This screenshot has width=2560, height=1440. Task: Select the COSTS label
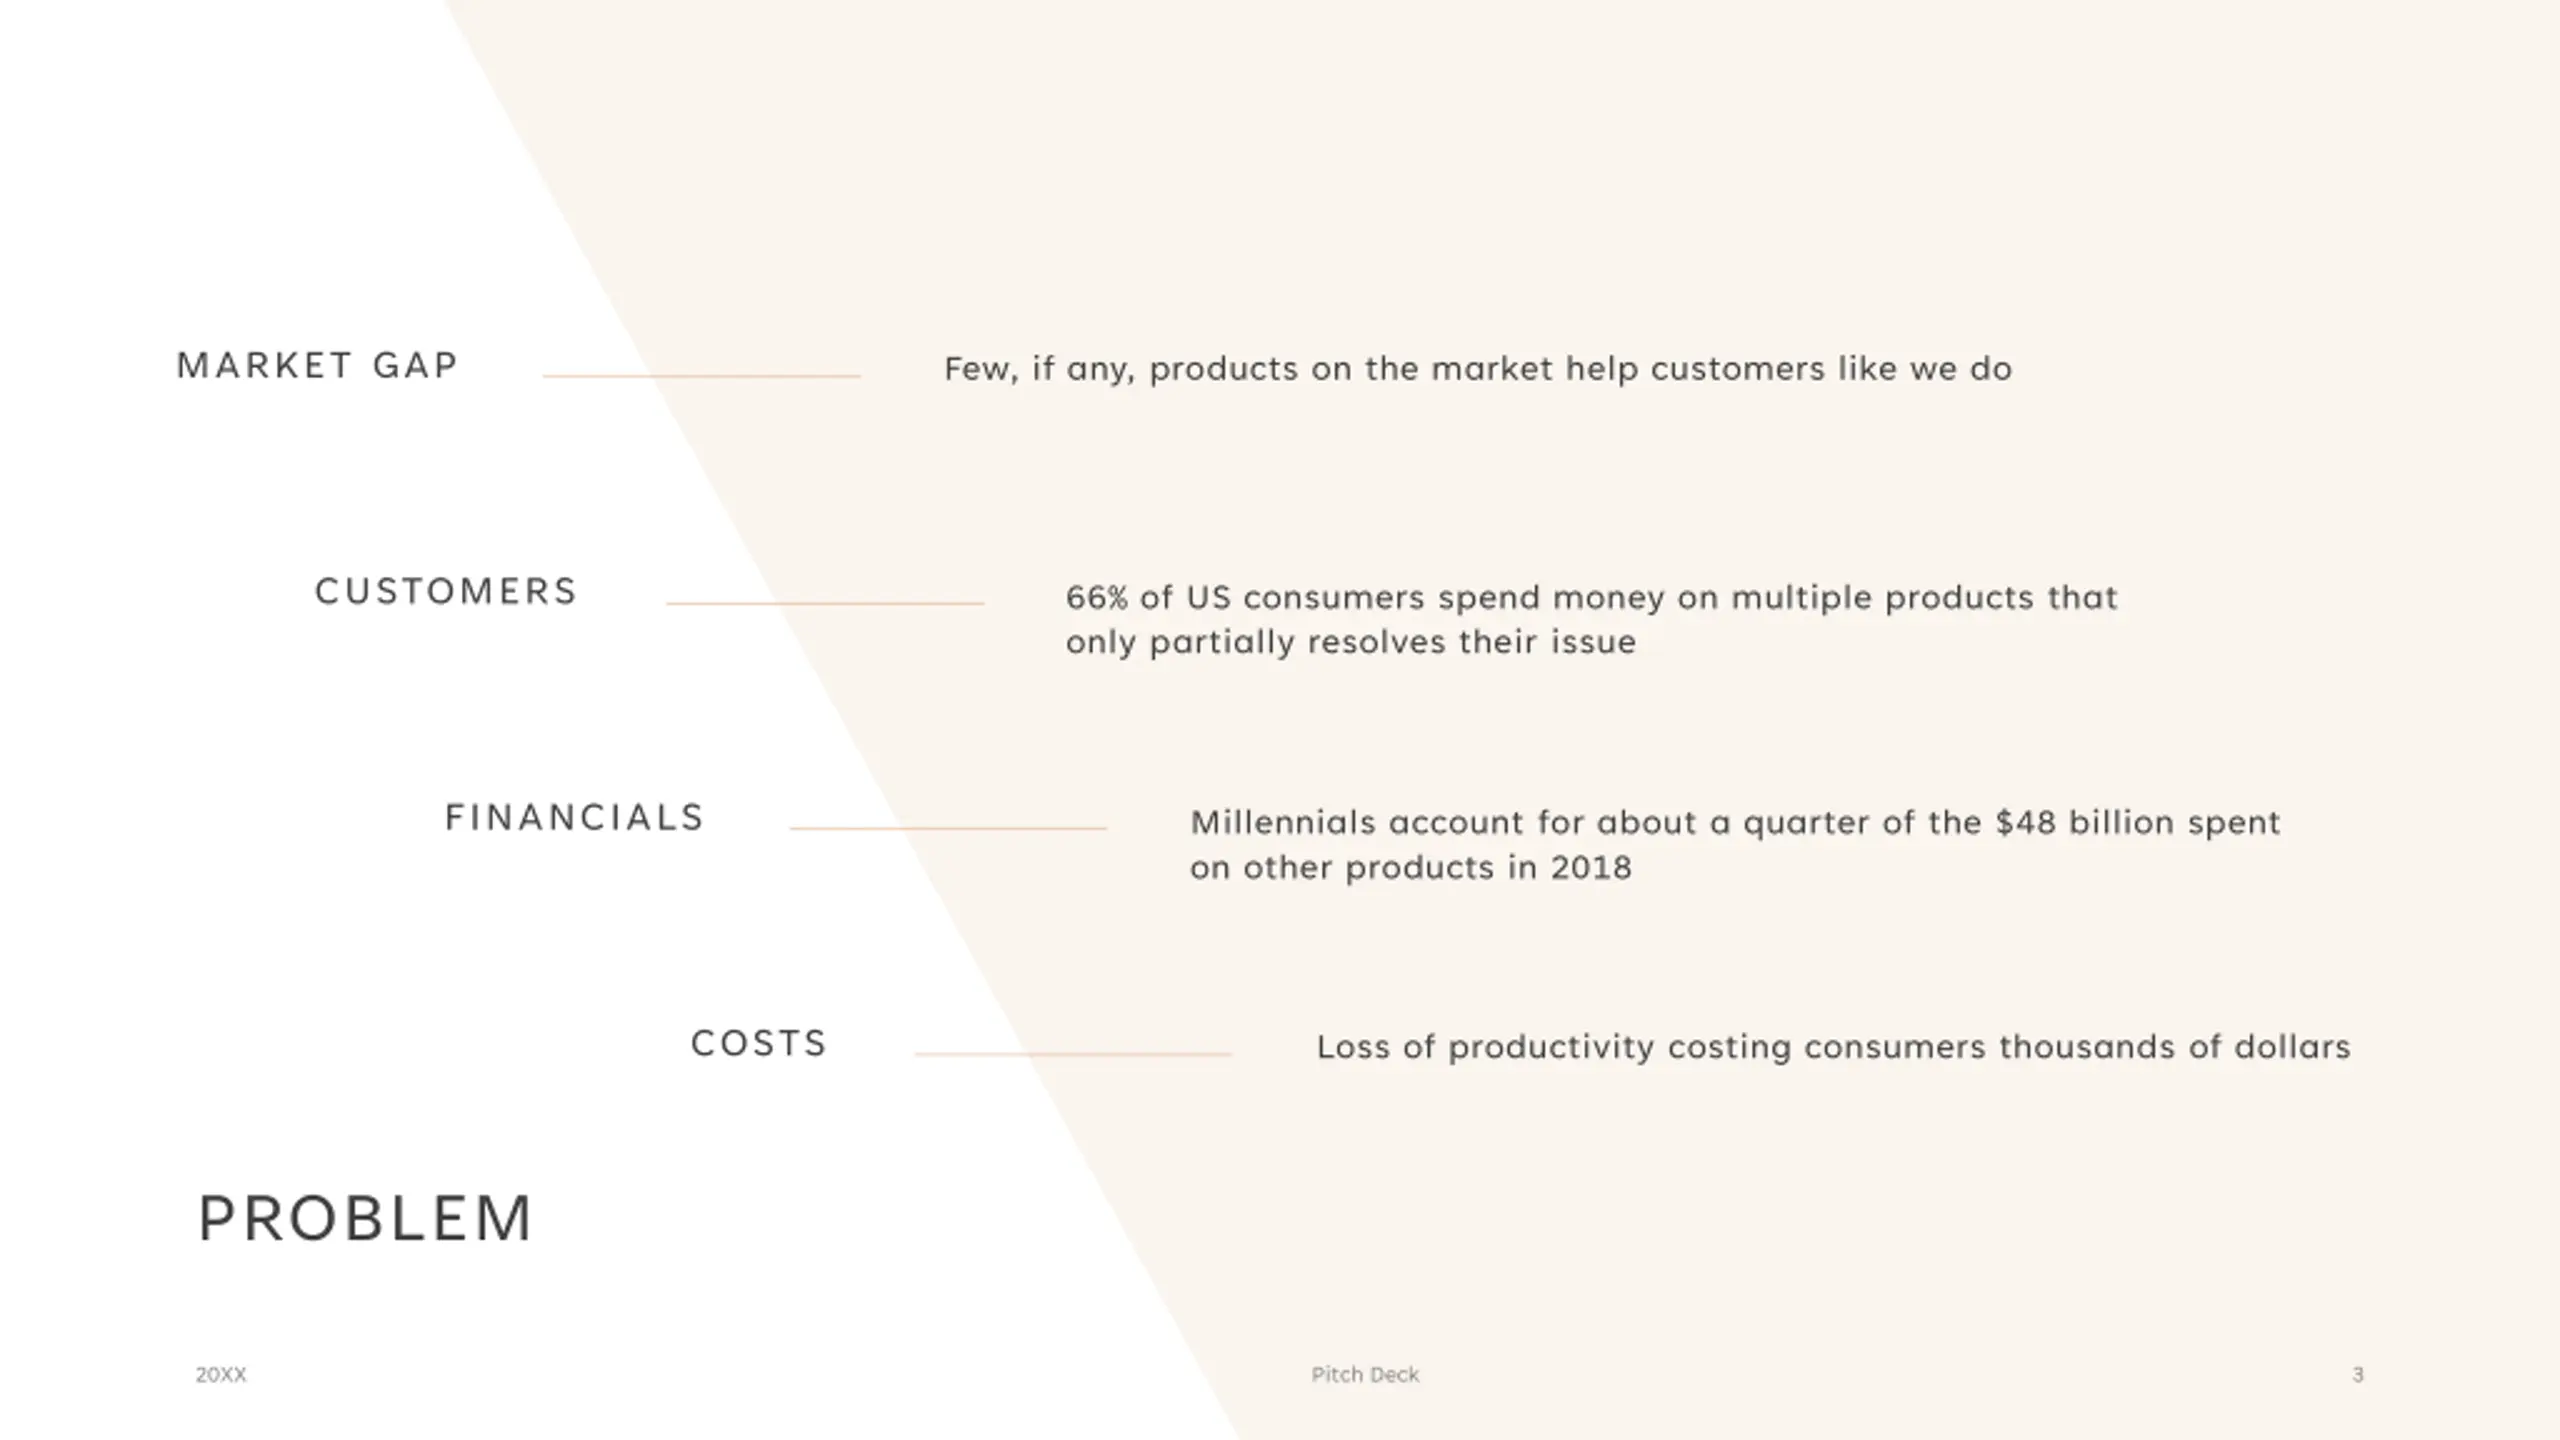coord(759,1044)
